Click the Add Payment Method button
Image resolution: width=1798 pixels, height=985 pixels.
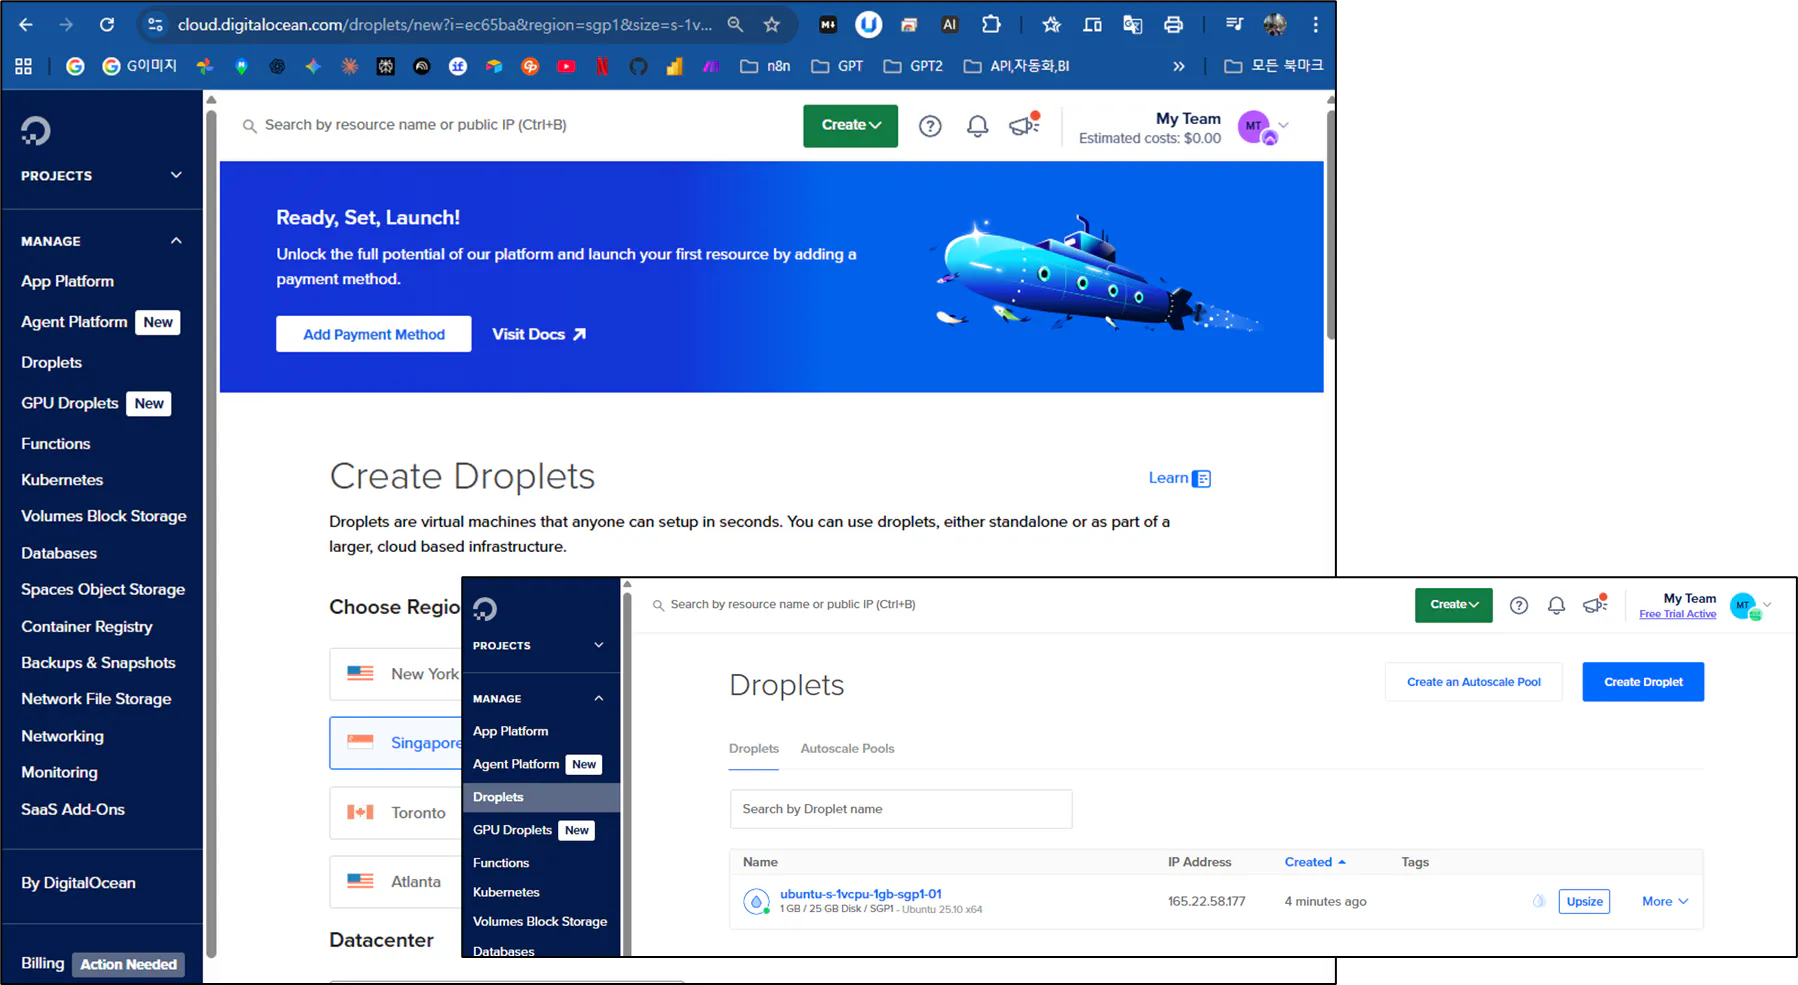374,334
